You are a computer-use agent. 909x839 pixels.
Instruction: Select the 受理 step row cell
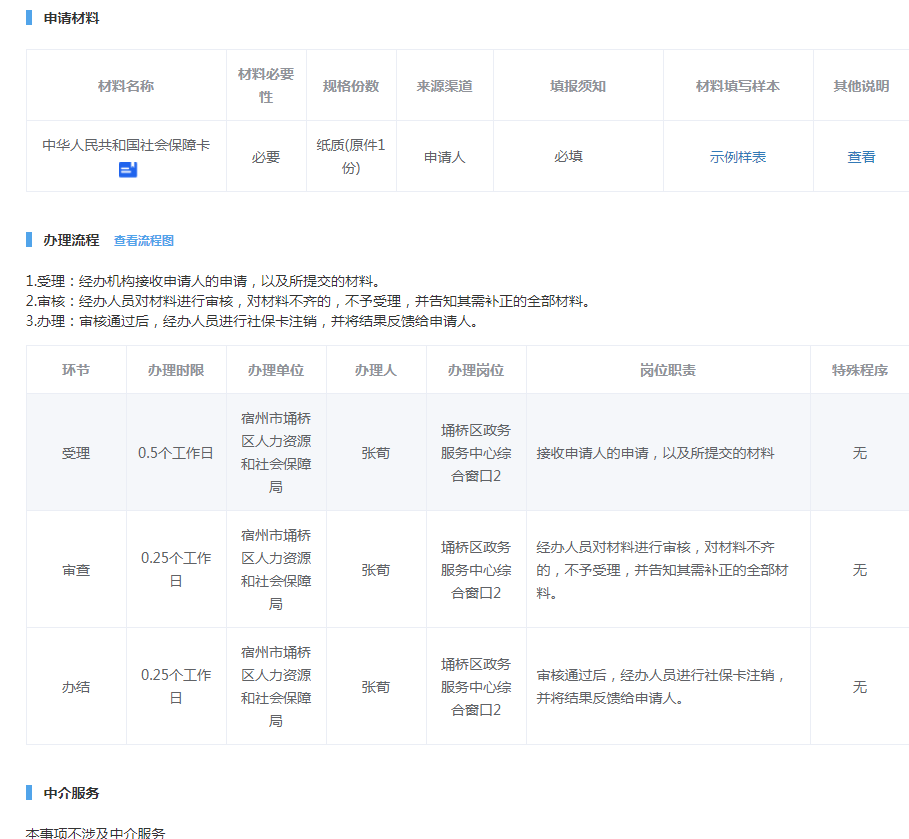click(76, 453)
